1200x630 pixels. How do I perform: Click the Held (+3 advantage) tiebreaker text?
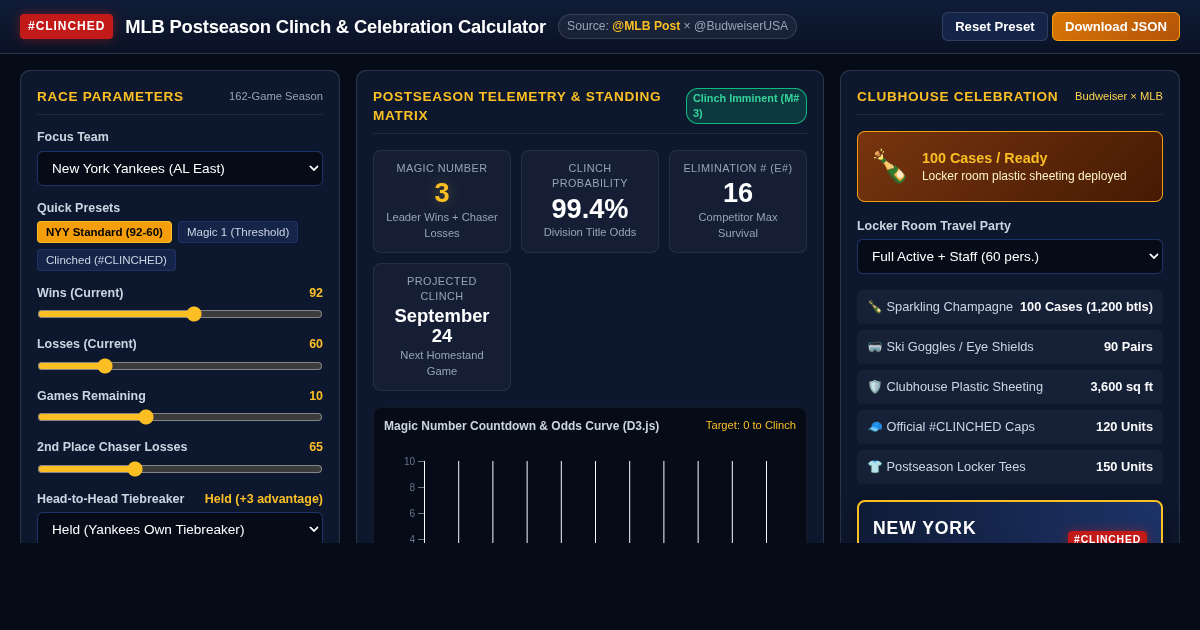coord(264,499)
